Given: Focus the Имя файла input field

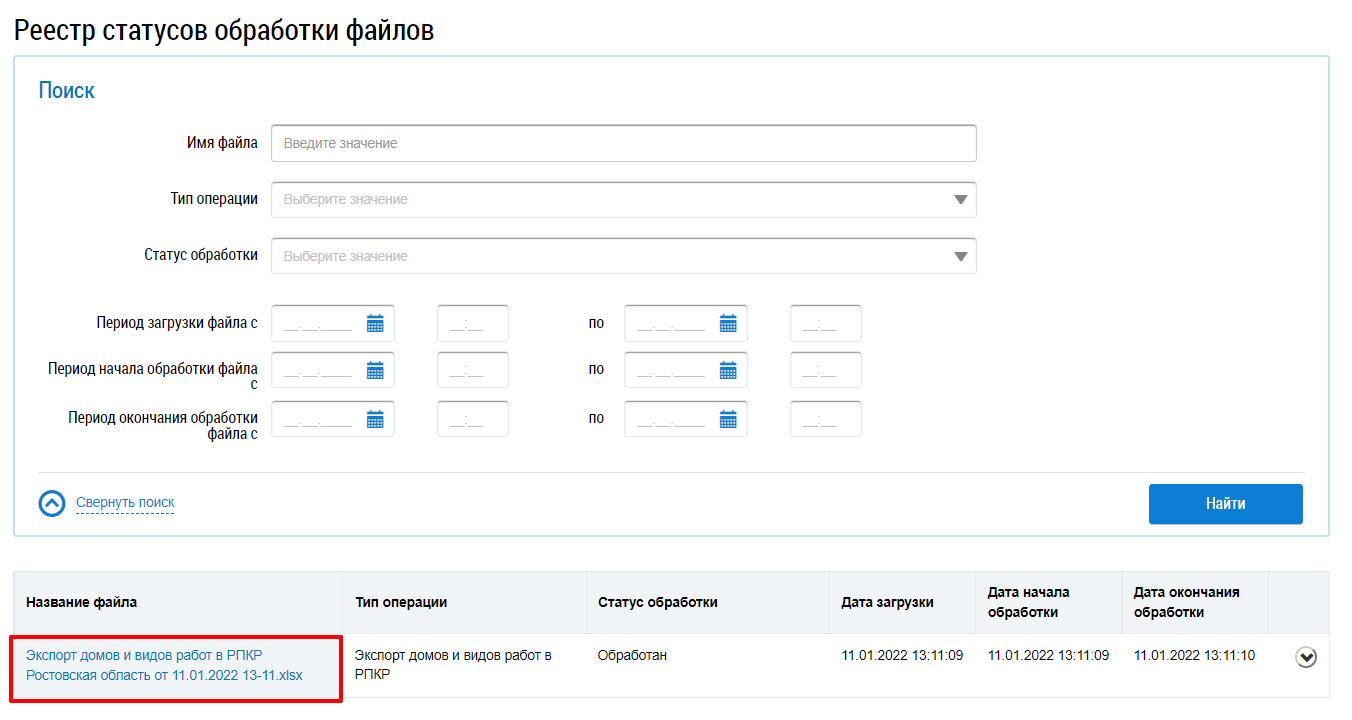Looking at the screenshot, I should 623,143.
